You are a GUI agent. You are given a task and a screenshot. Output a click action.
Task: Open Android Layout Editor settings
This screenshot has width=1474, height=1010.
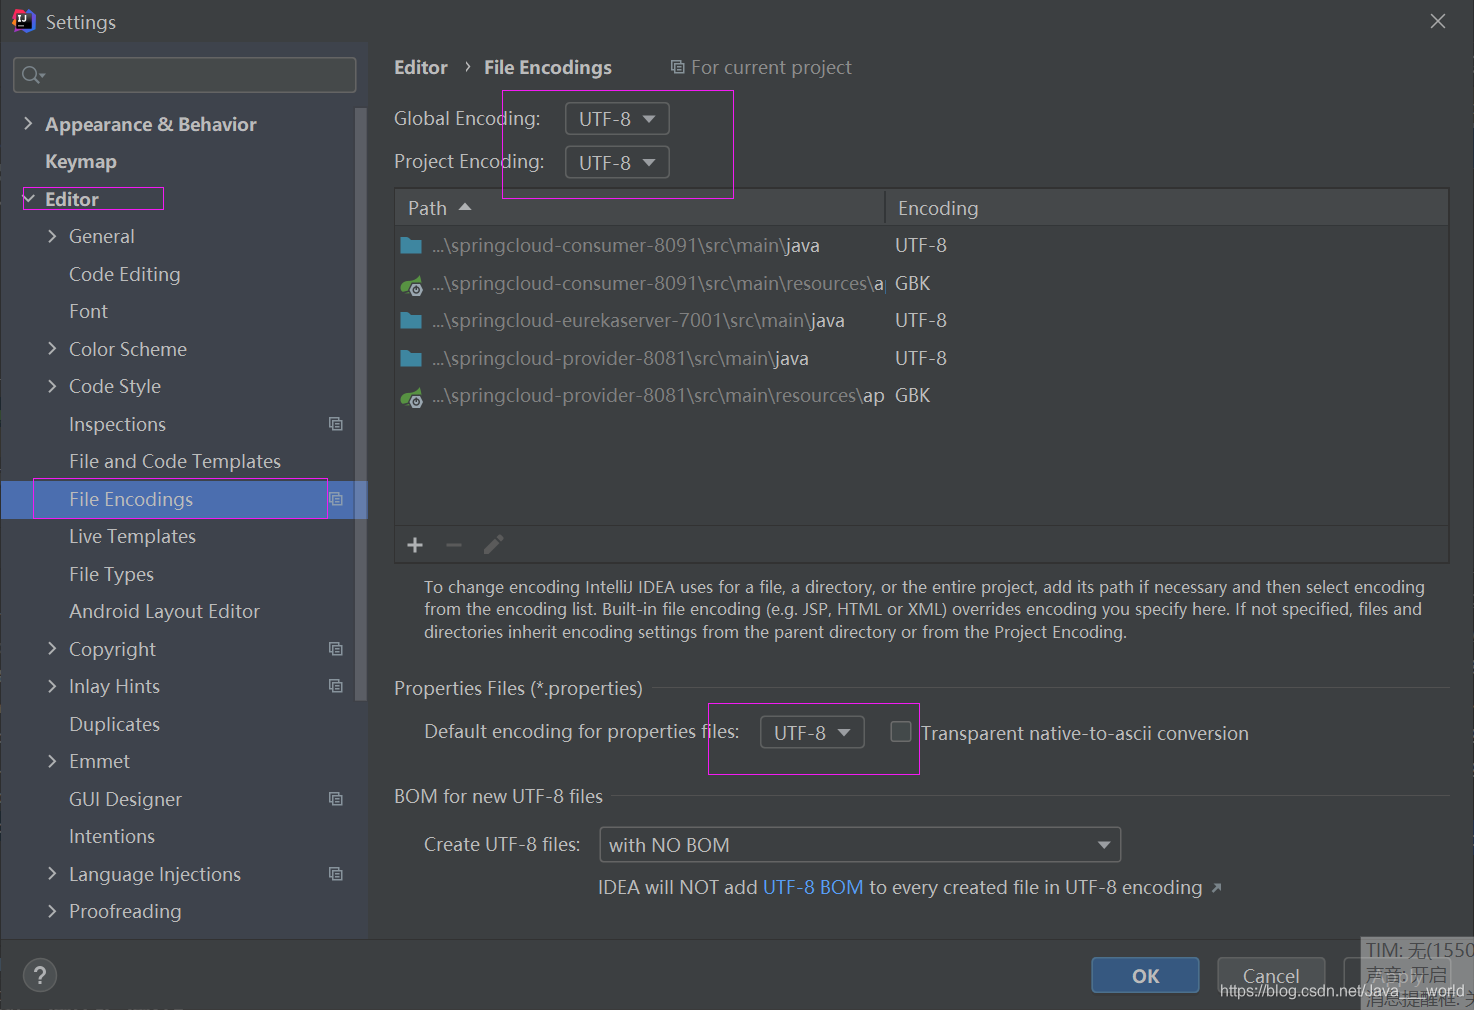click(x=164, y=611)
